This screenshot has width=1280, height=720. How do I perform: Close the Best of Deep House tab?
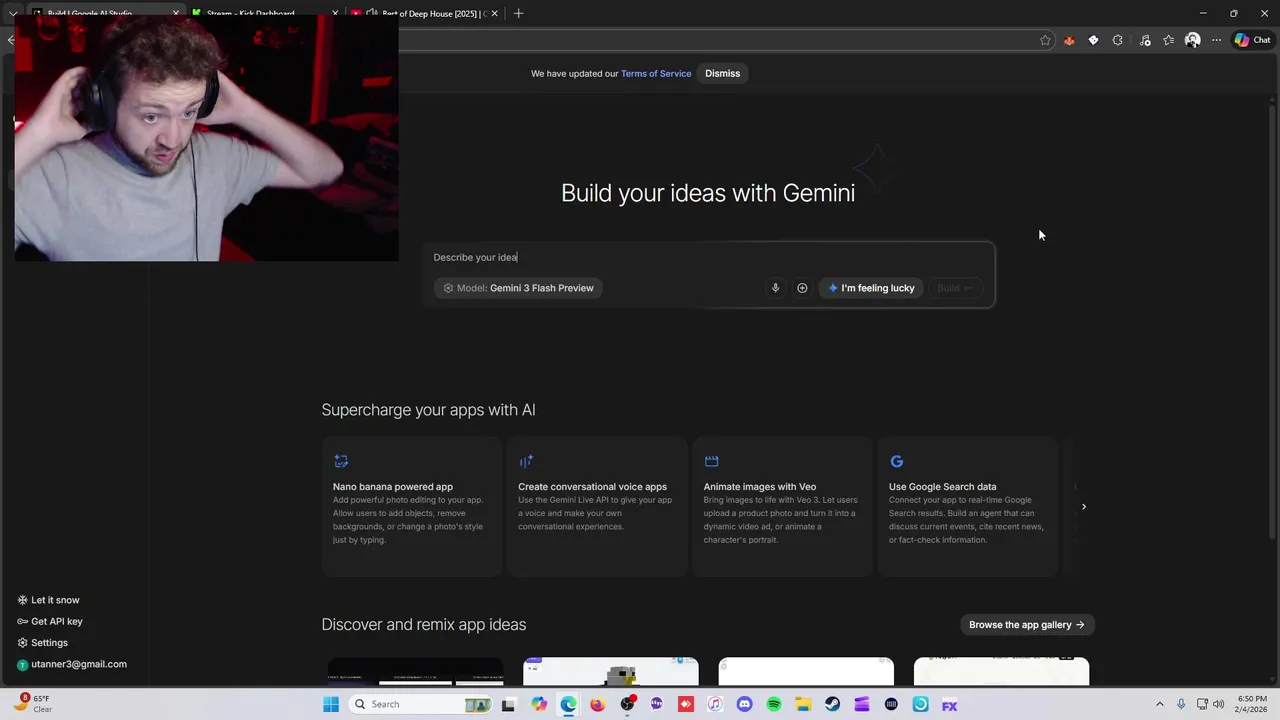click(x=494, y=14)
